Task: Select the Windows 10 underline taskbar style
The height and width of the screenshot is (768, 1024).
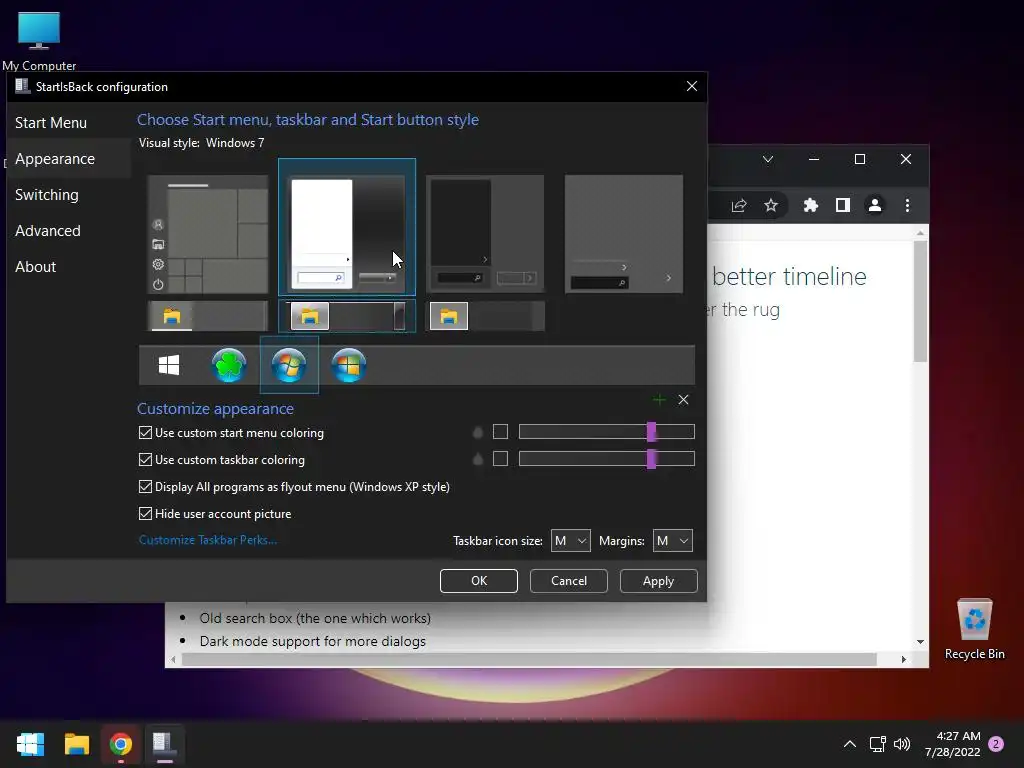Action: point(208,316)
